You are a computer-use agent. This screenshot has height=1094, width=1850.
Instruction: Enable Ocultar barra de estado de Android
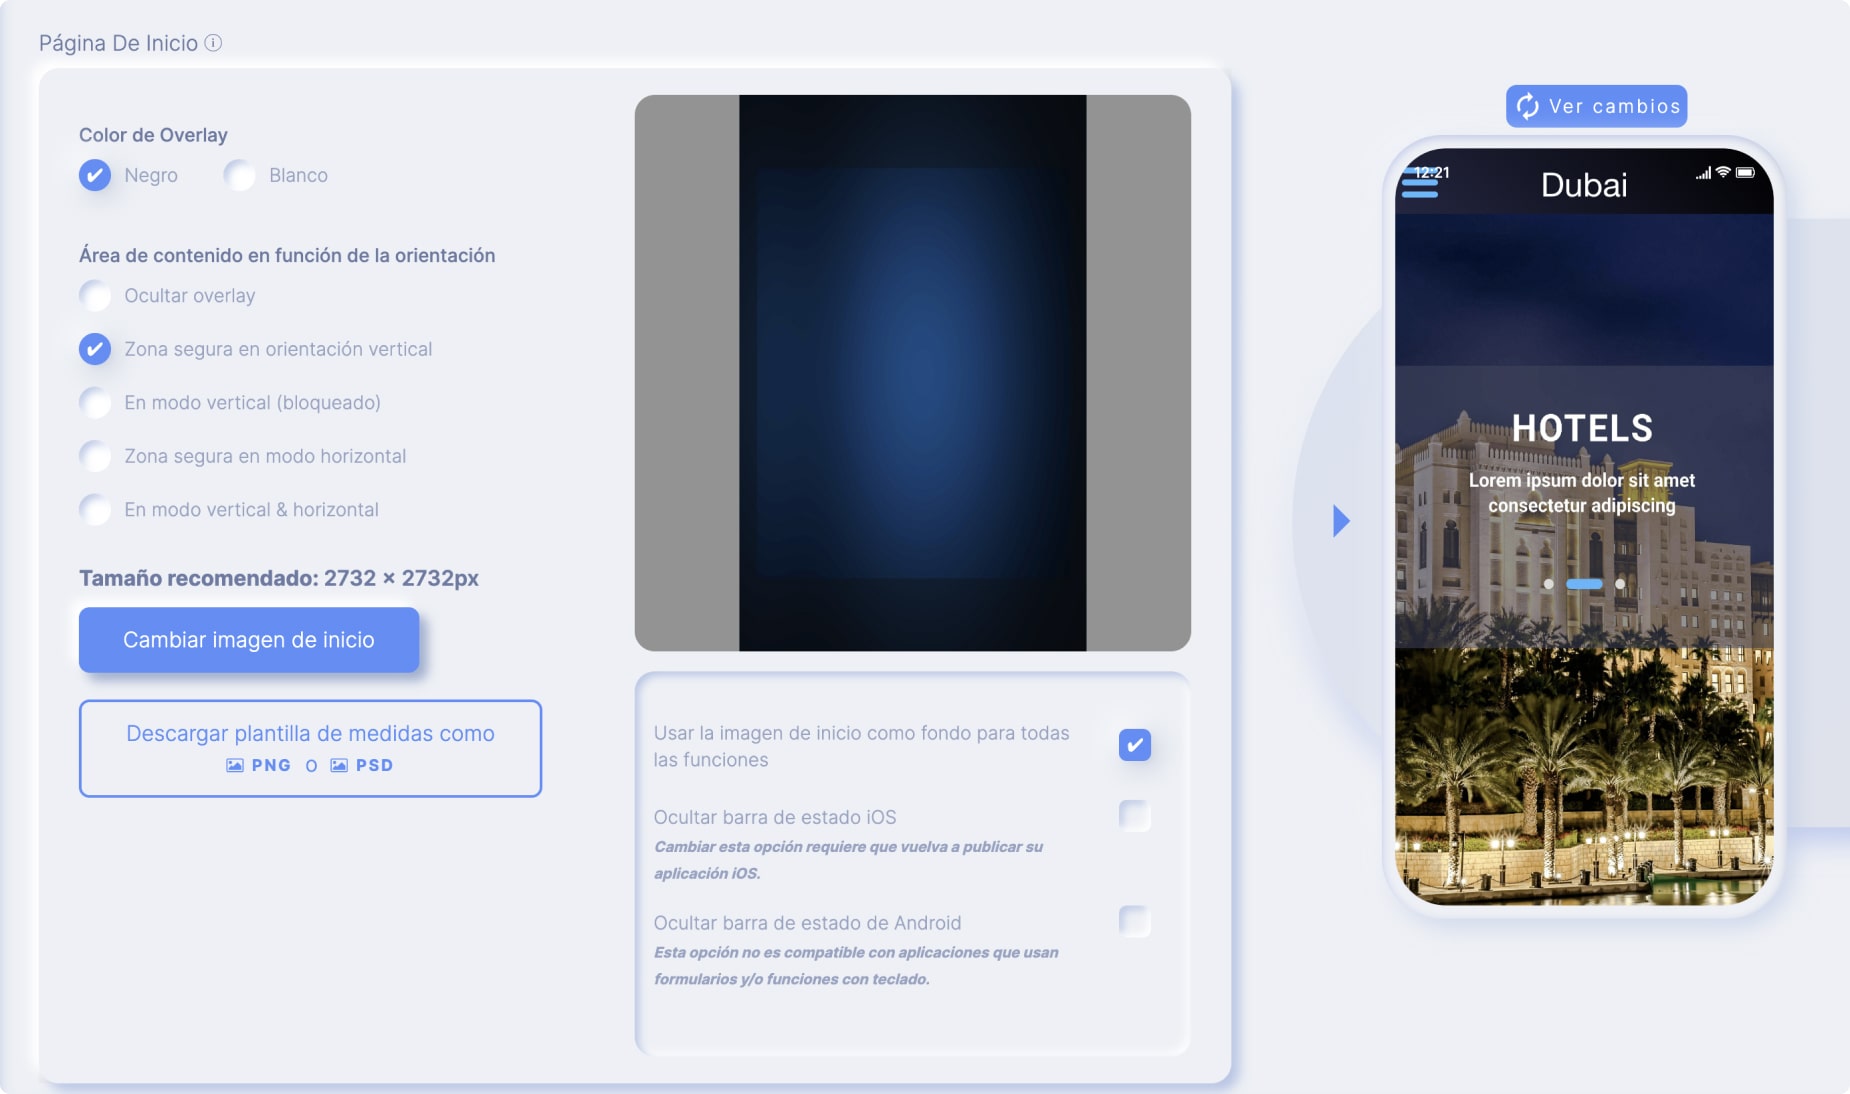1135,921
